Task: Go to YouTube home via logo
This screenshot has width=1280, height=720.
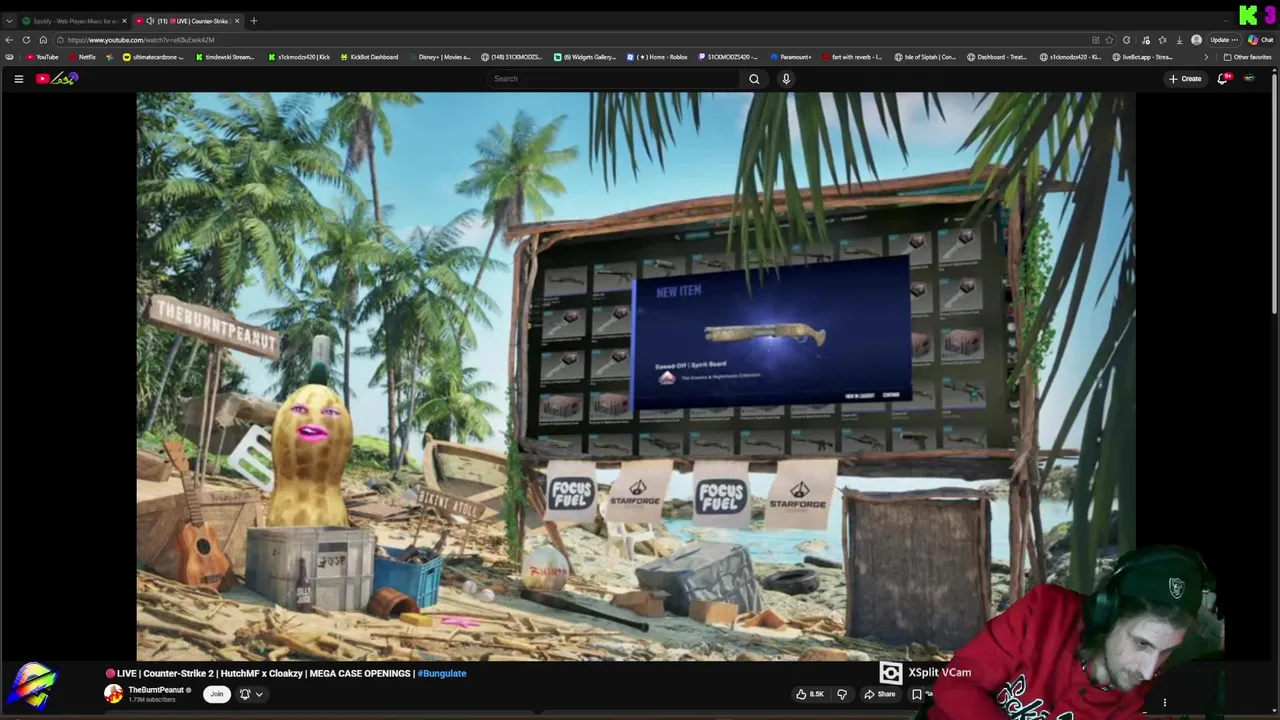Action: (x=57, y=79)
